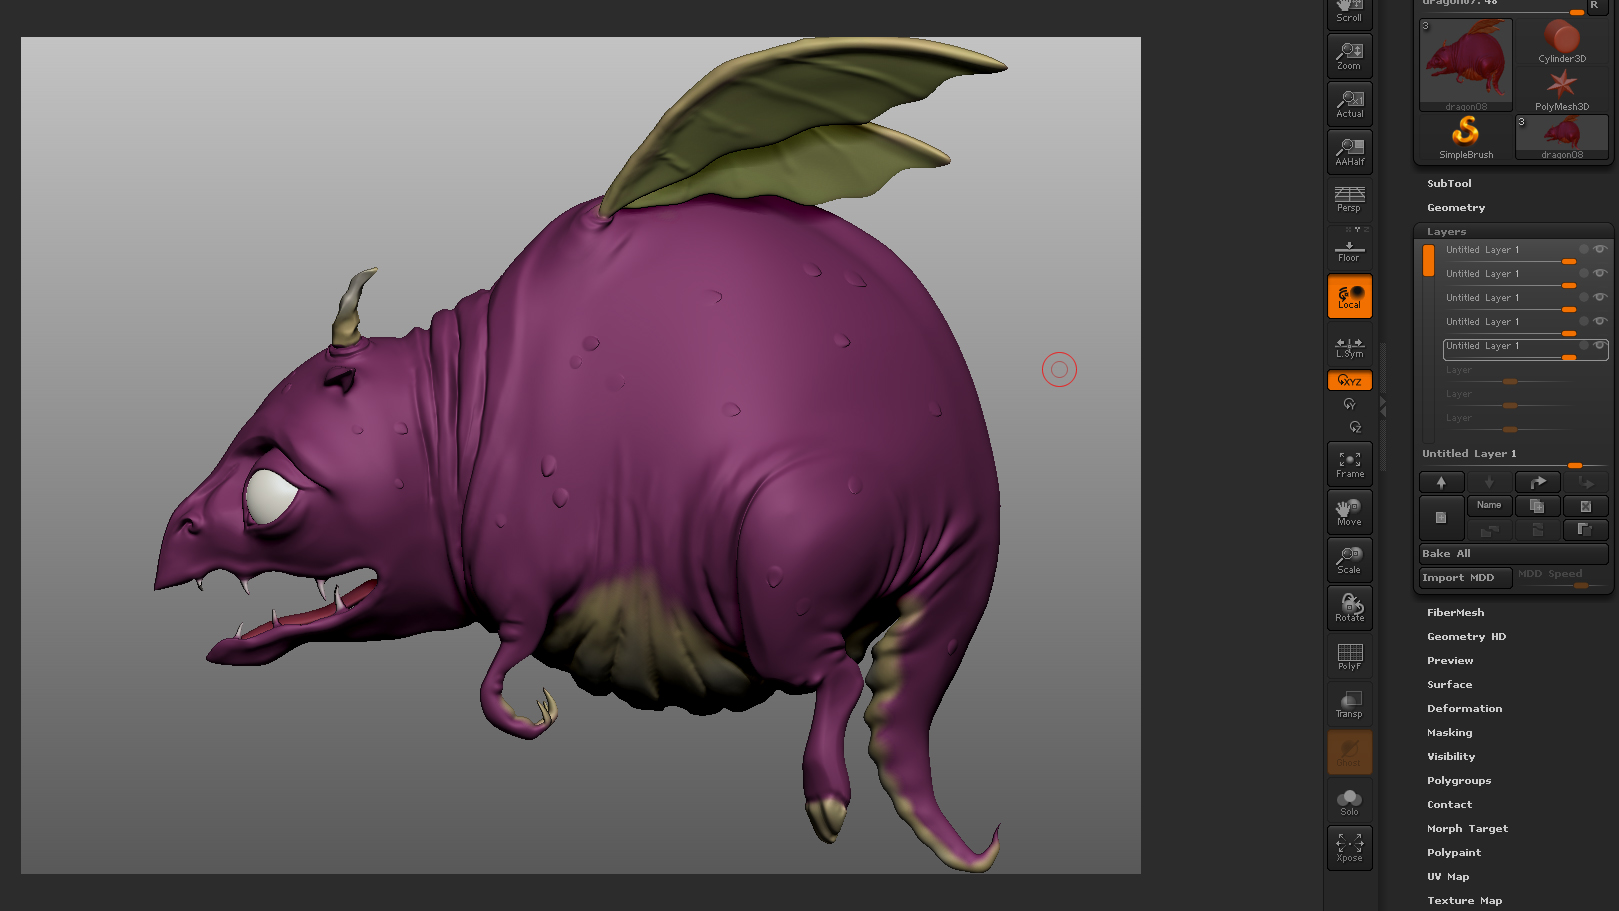Open the Morph Target subpalette

tap(1467, 829)
